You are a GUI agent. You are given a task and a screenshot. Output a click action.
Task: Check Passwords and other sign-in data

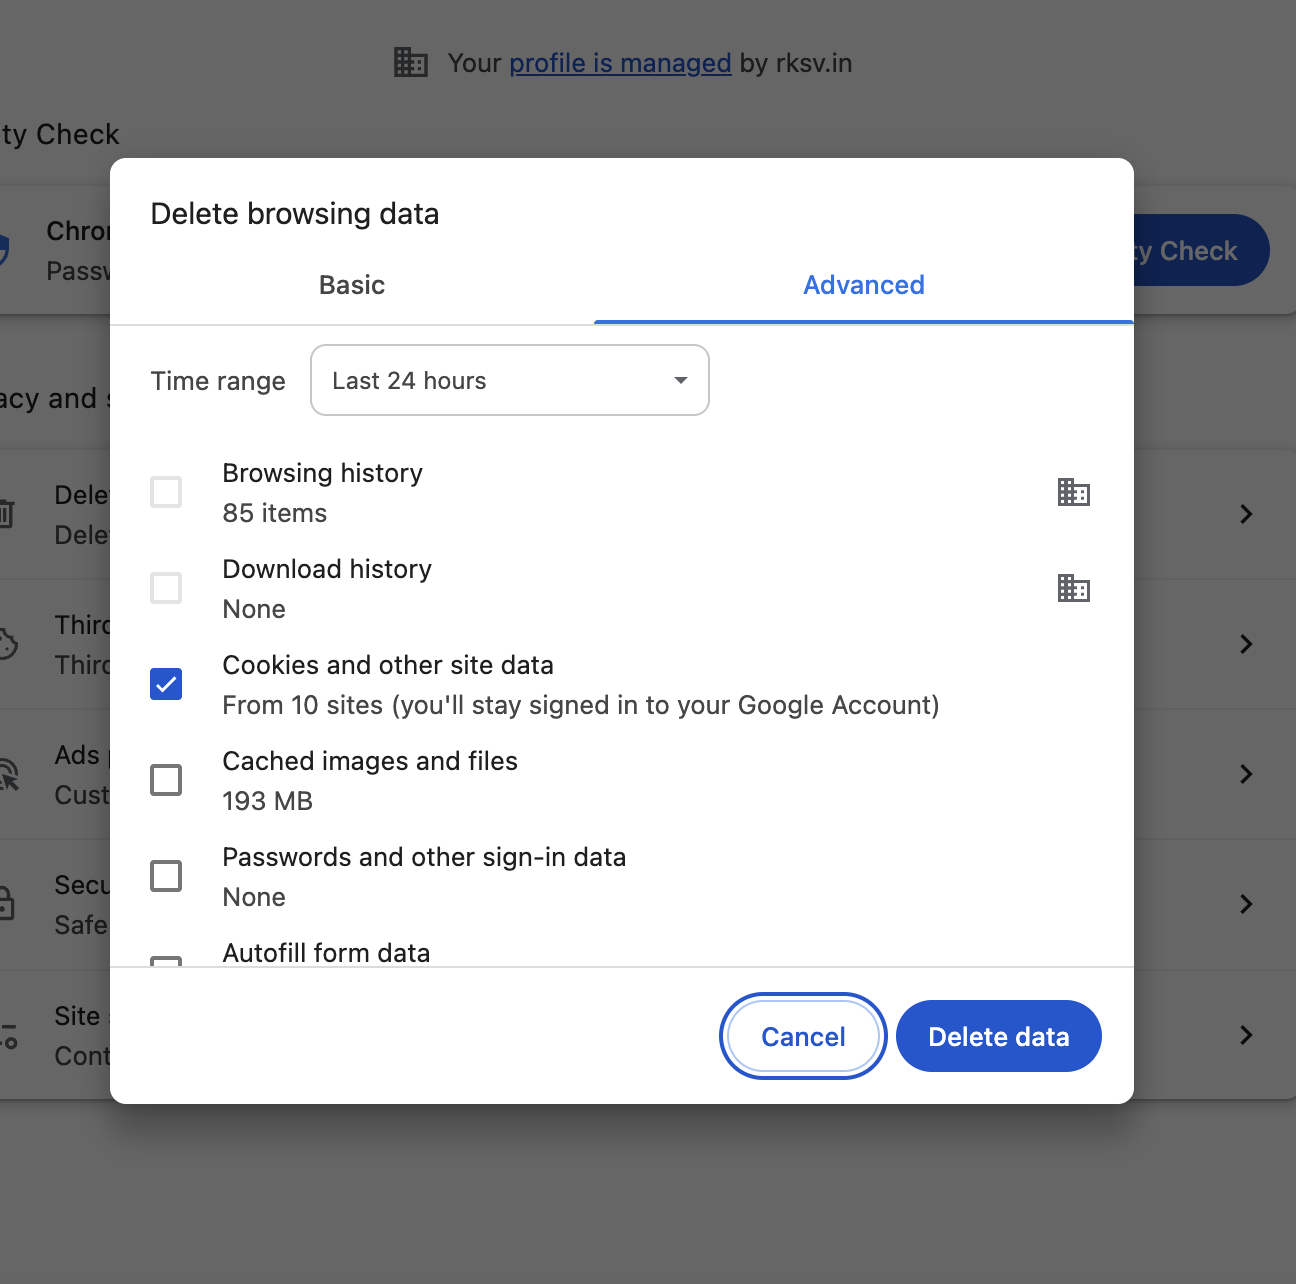[x=166, y=876]
